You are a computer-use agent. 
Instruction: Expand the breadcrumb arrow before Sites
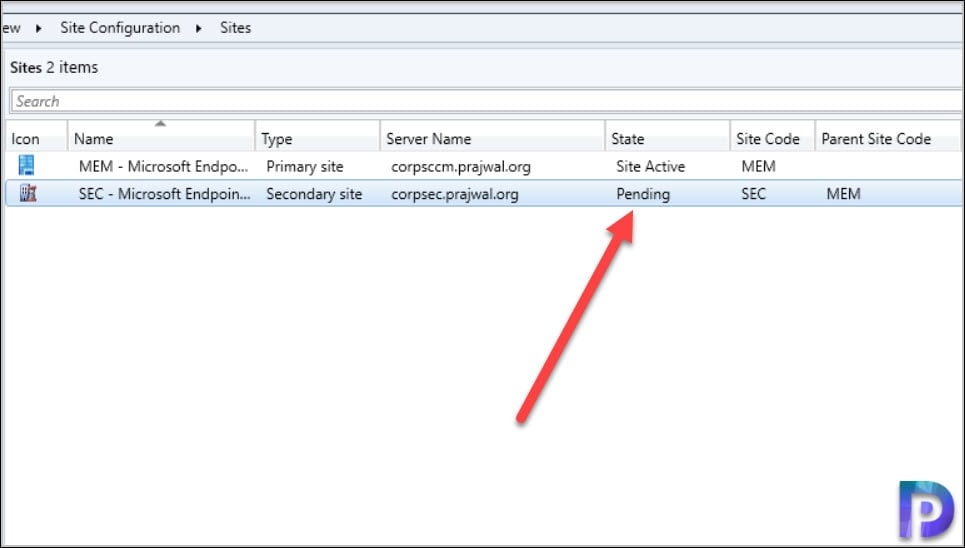pos(199,28)
